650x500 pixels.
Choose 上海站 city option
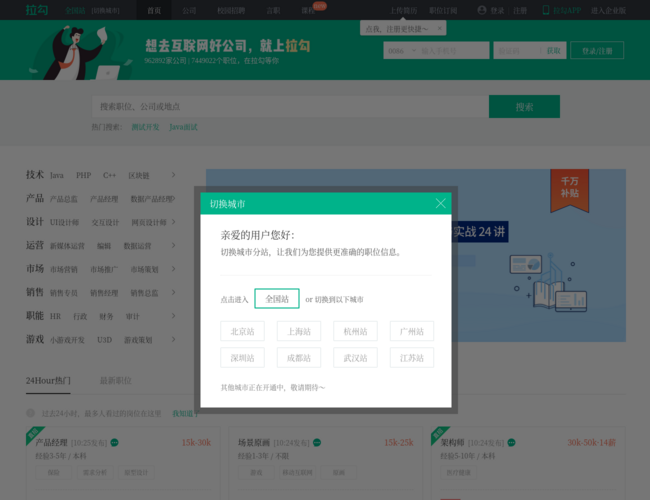(x=299, y=331)
